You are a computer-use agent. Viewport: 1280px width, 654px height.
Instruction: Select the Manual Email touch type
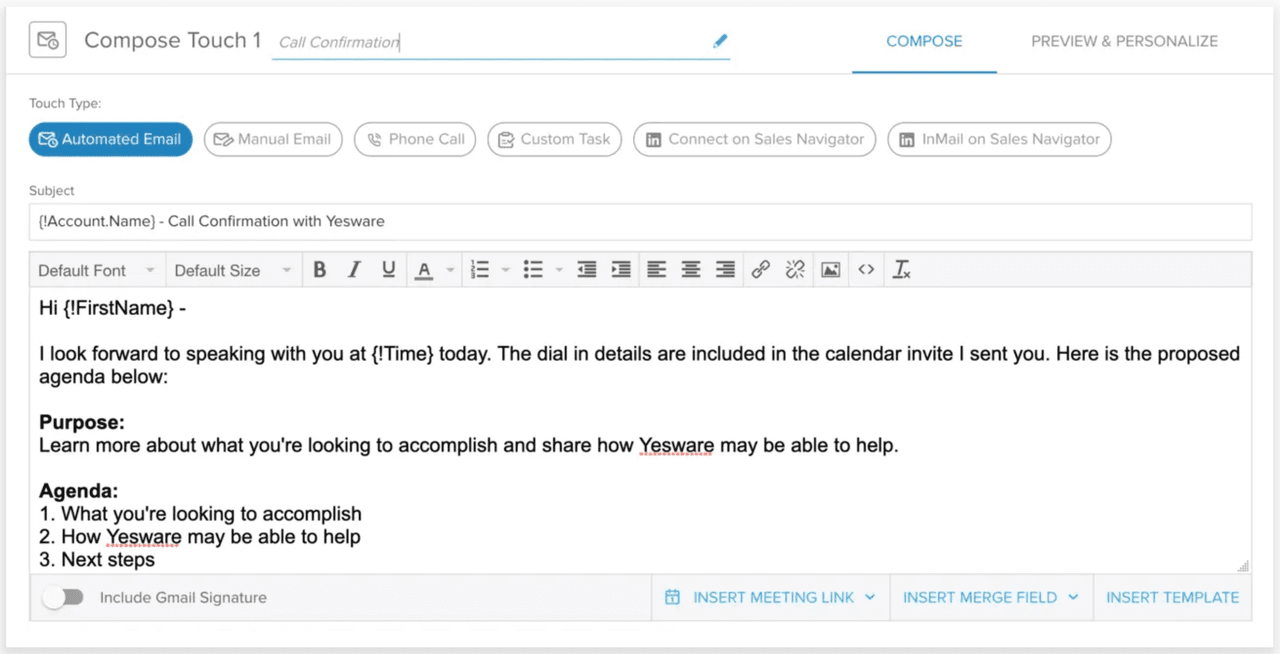click(272, 139)
